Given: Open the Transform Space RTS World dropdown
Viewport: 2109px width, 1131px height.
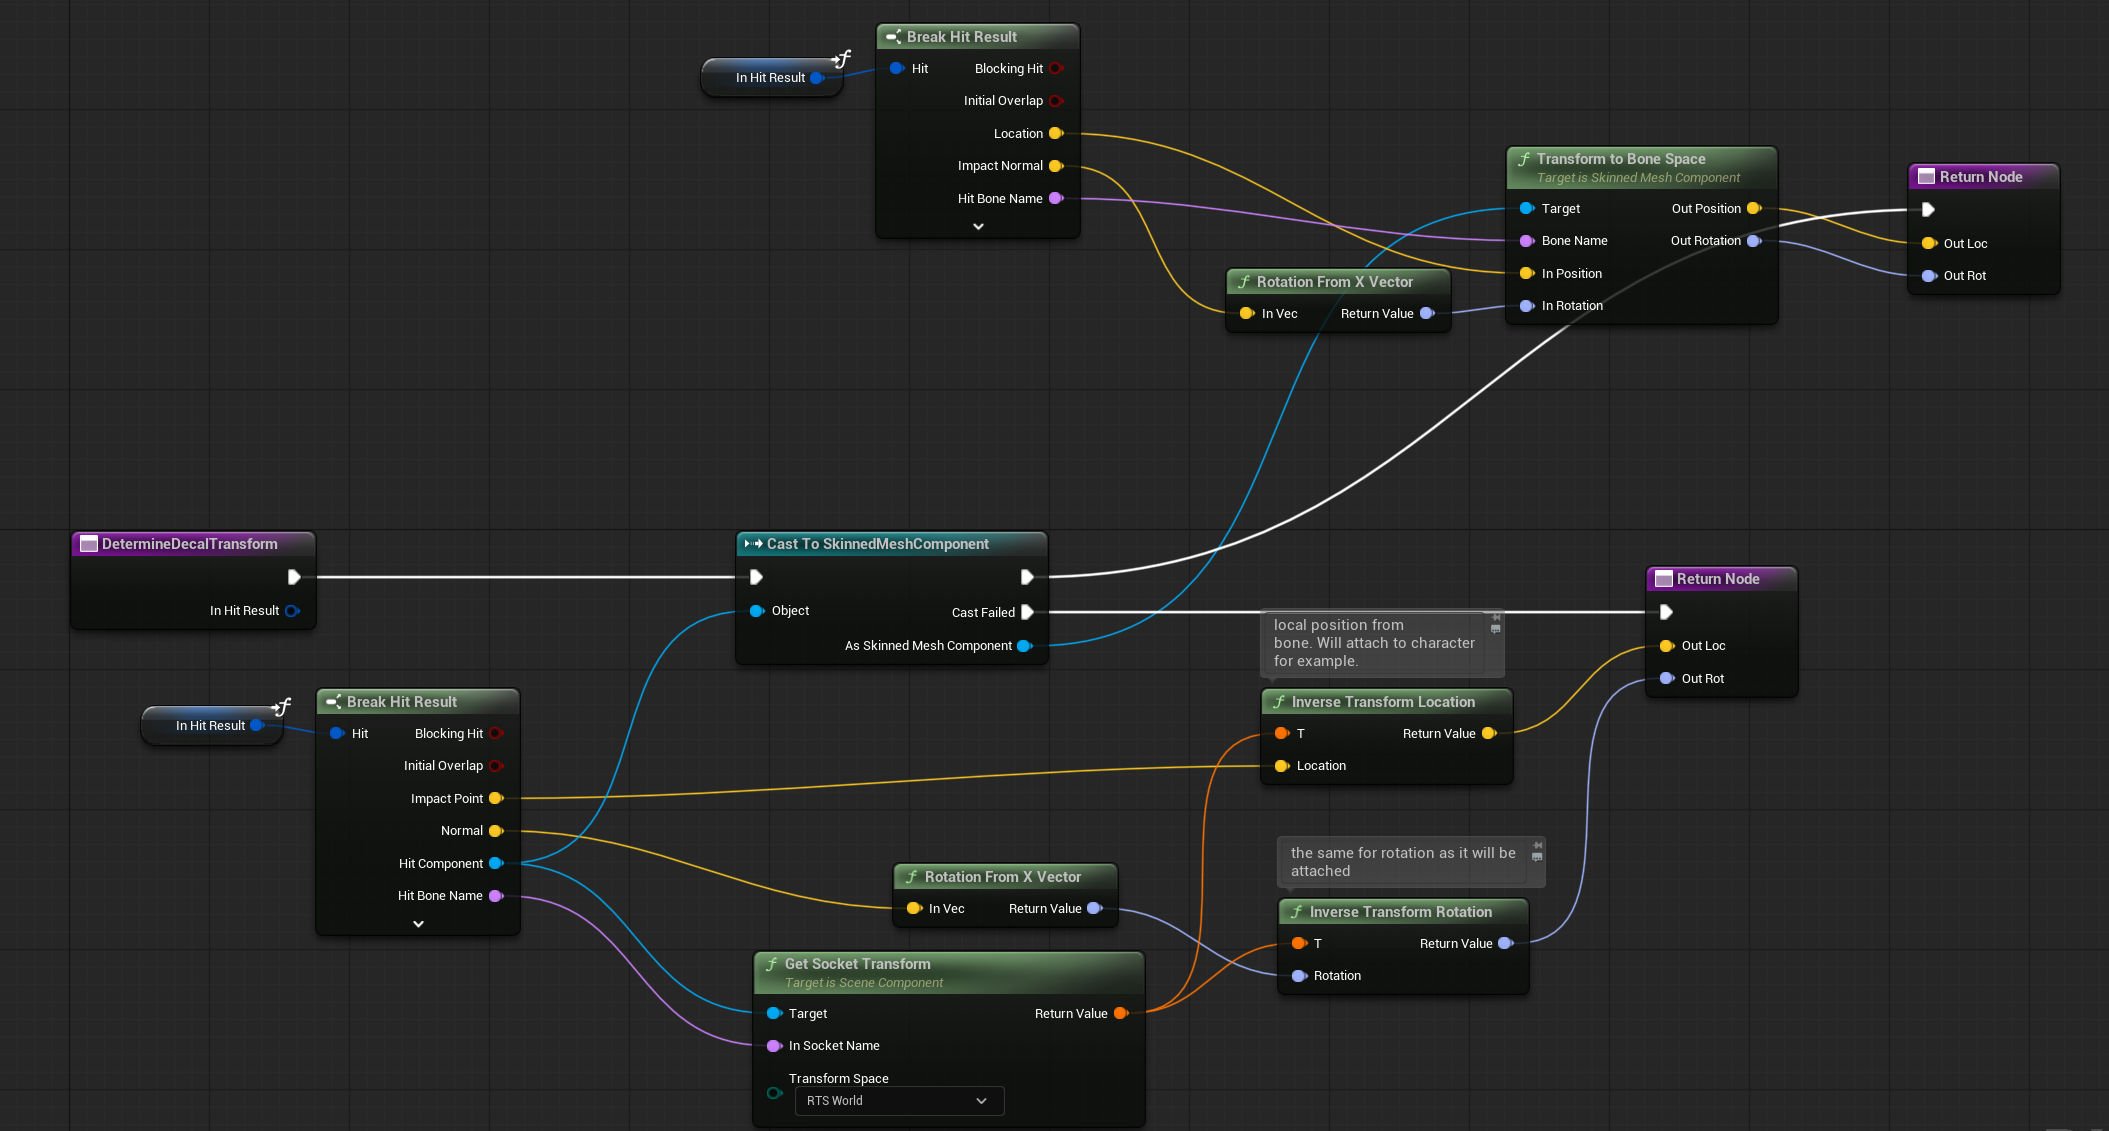Looking at the screenshot, I should point(898,1100).
